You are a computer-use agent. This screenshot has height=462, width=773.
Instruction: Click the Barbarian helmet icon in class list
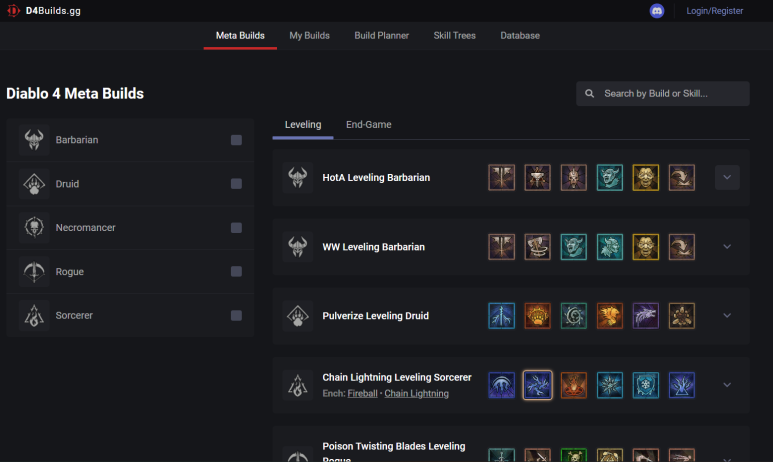[34, 140]
